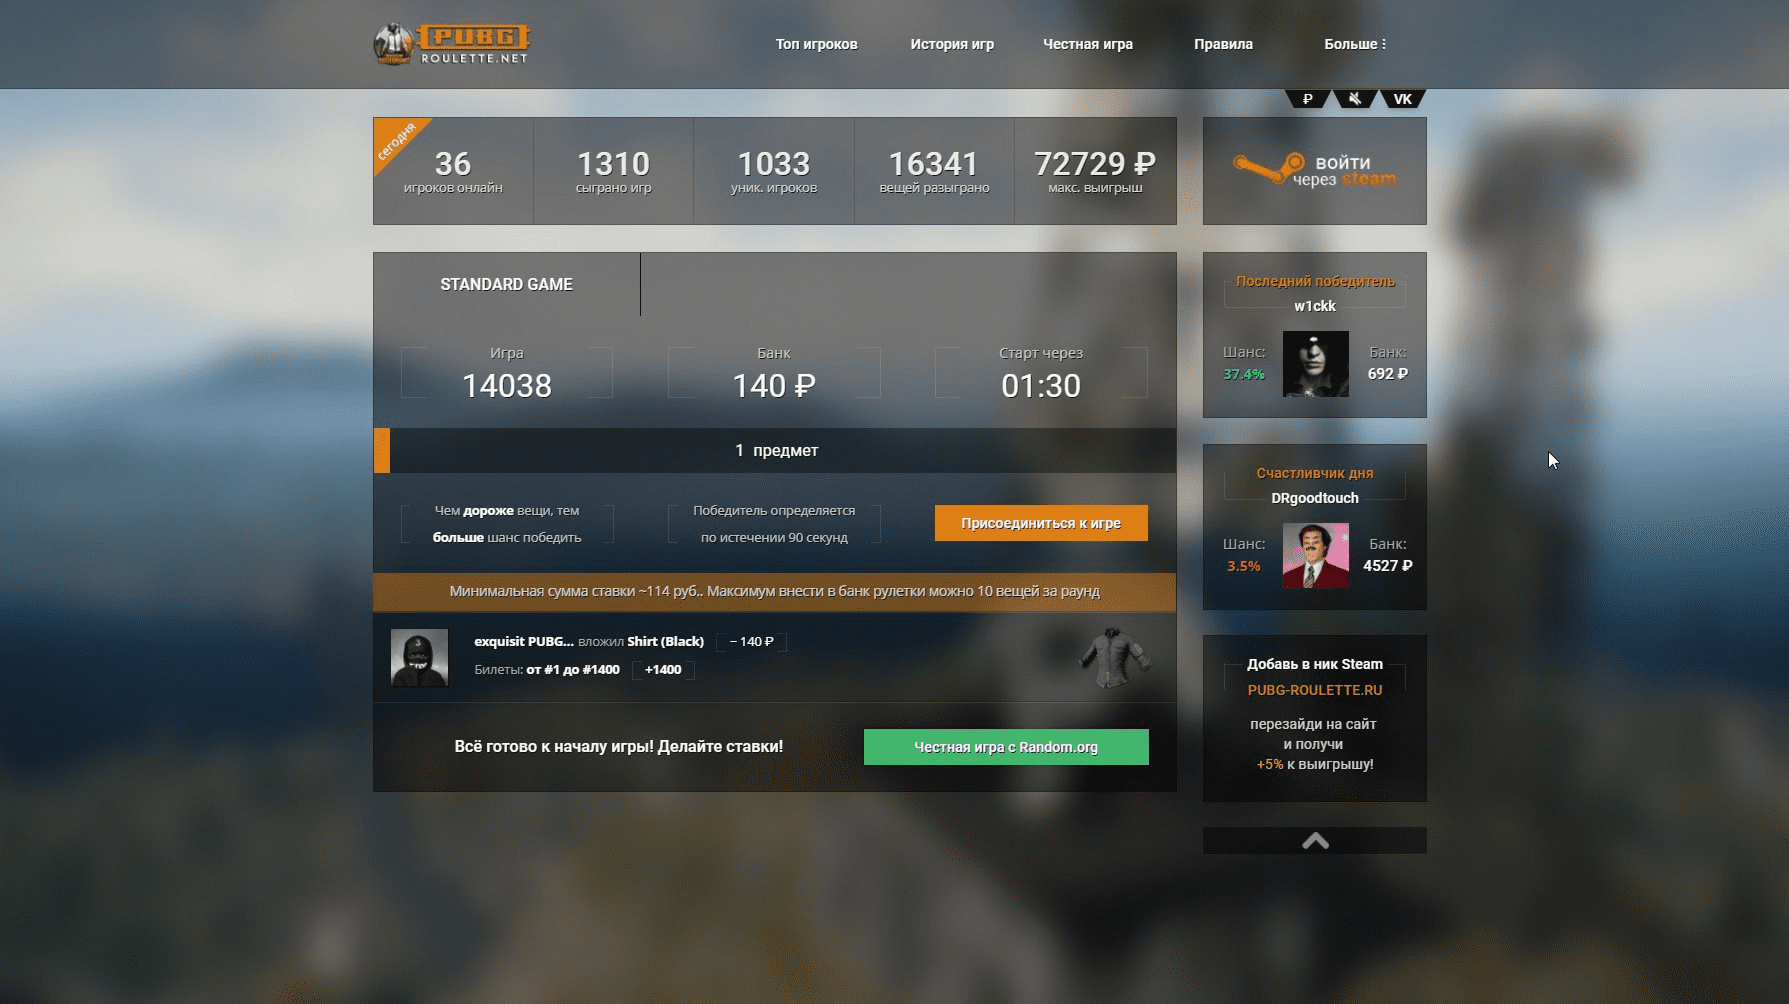Open История игр page
Image resolution: width=1789 pixels, height=1004 pixels.
pos(952,44)
